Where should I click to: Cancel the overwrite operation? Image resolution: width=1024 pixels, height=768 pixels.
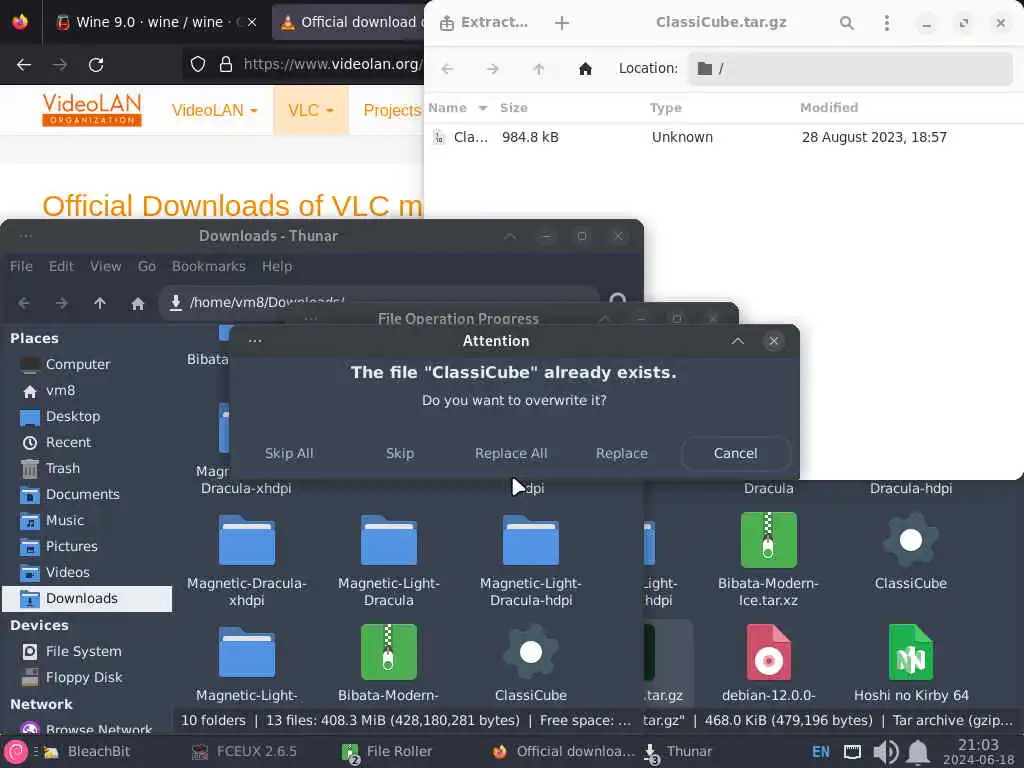(735, 453)
